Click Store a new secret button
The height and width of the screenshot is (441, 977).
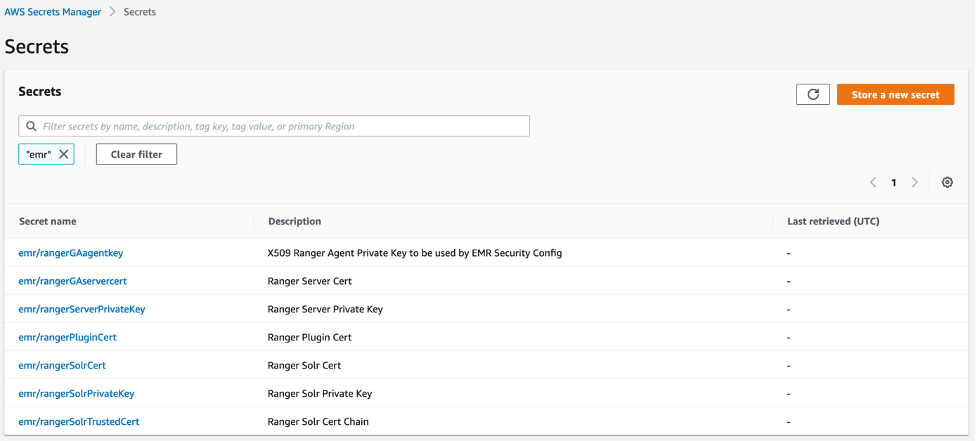895,94
